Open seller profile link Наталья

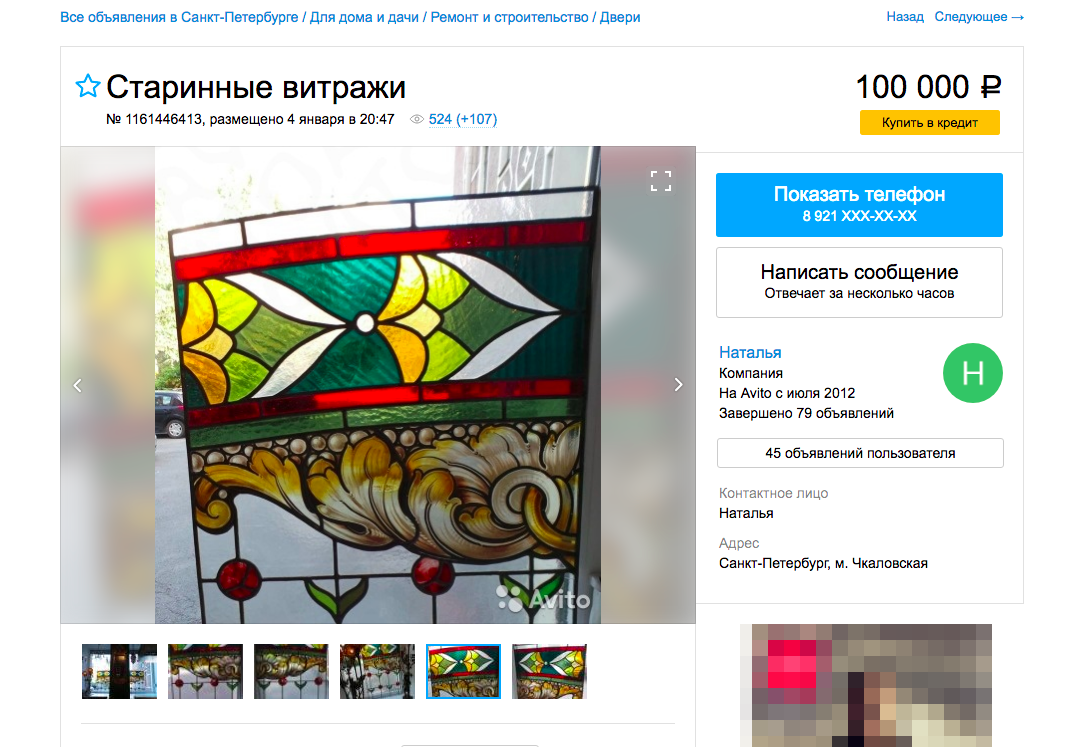(x=750, y=352)
